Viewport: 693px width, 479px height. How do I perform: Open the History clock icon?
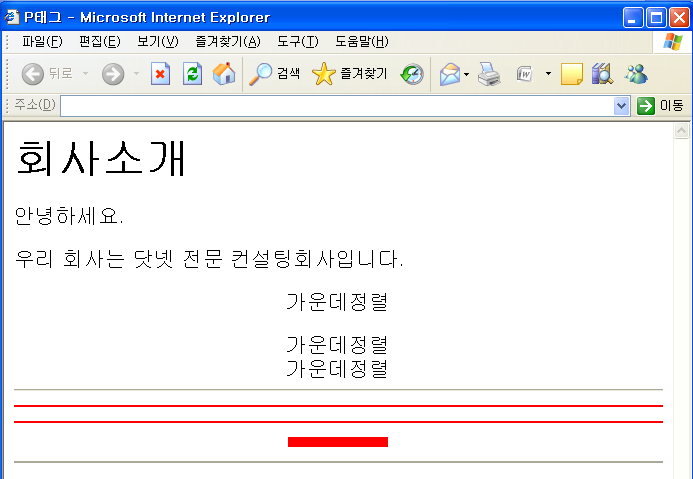(412, 74)
